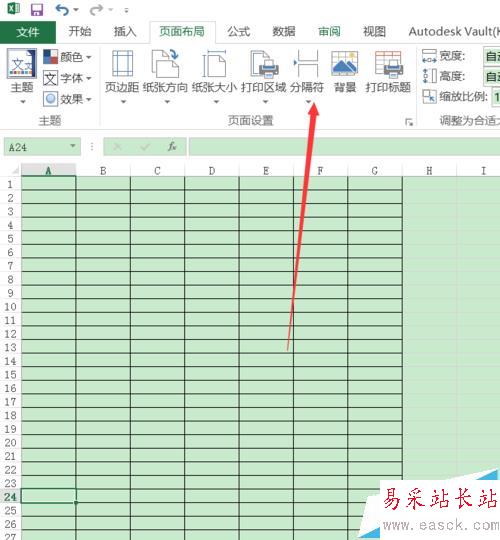Switch to the 插入 tab

coord(125,31)
